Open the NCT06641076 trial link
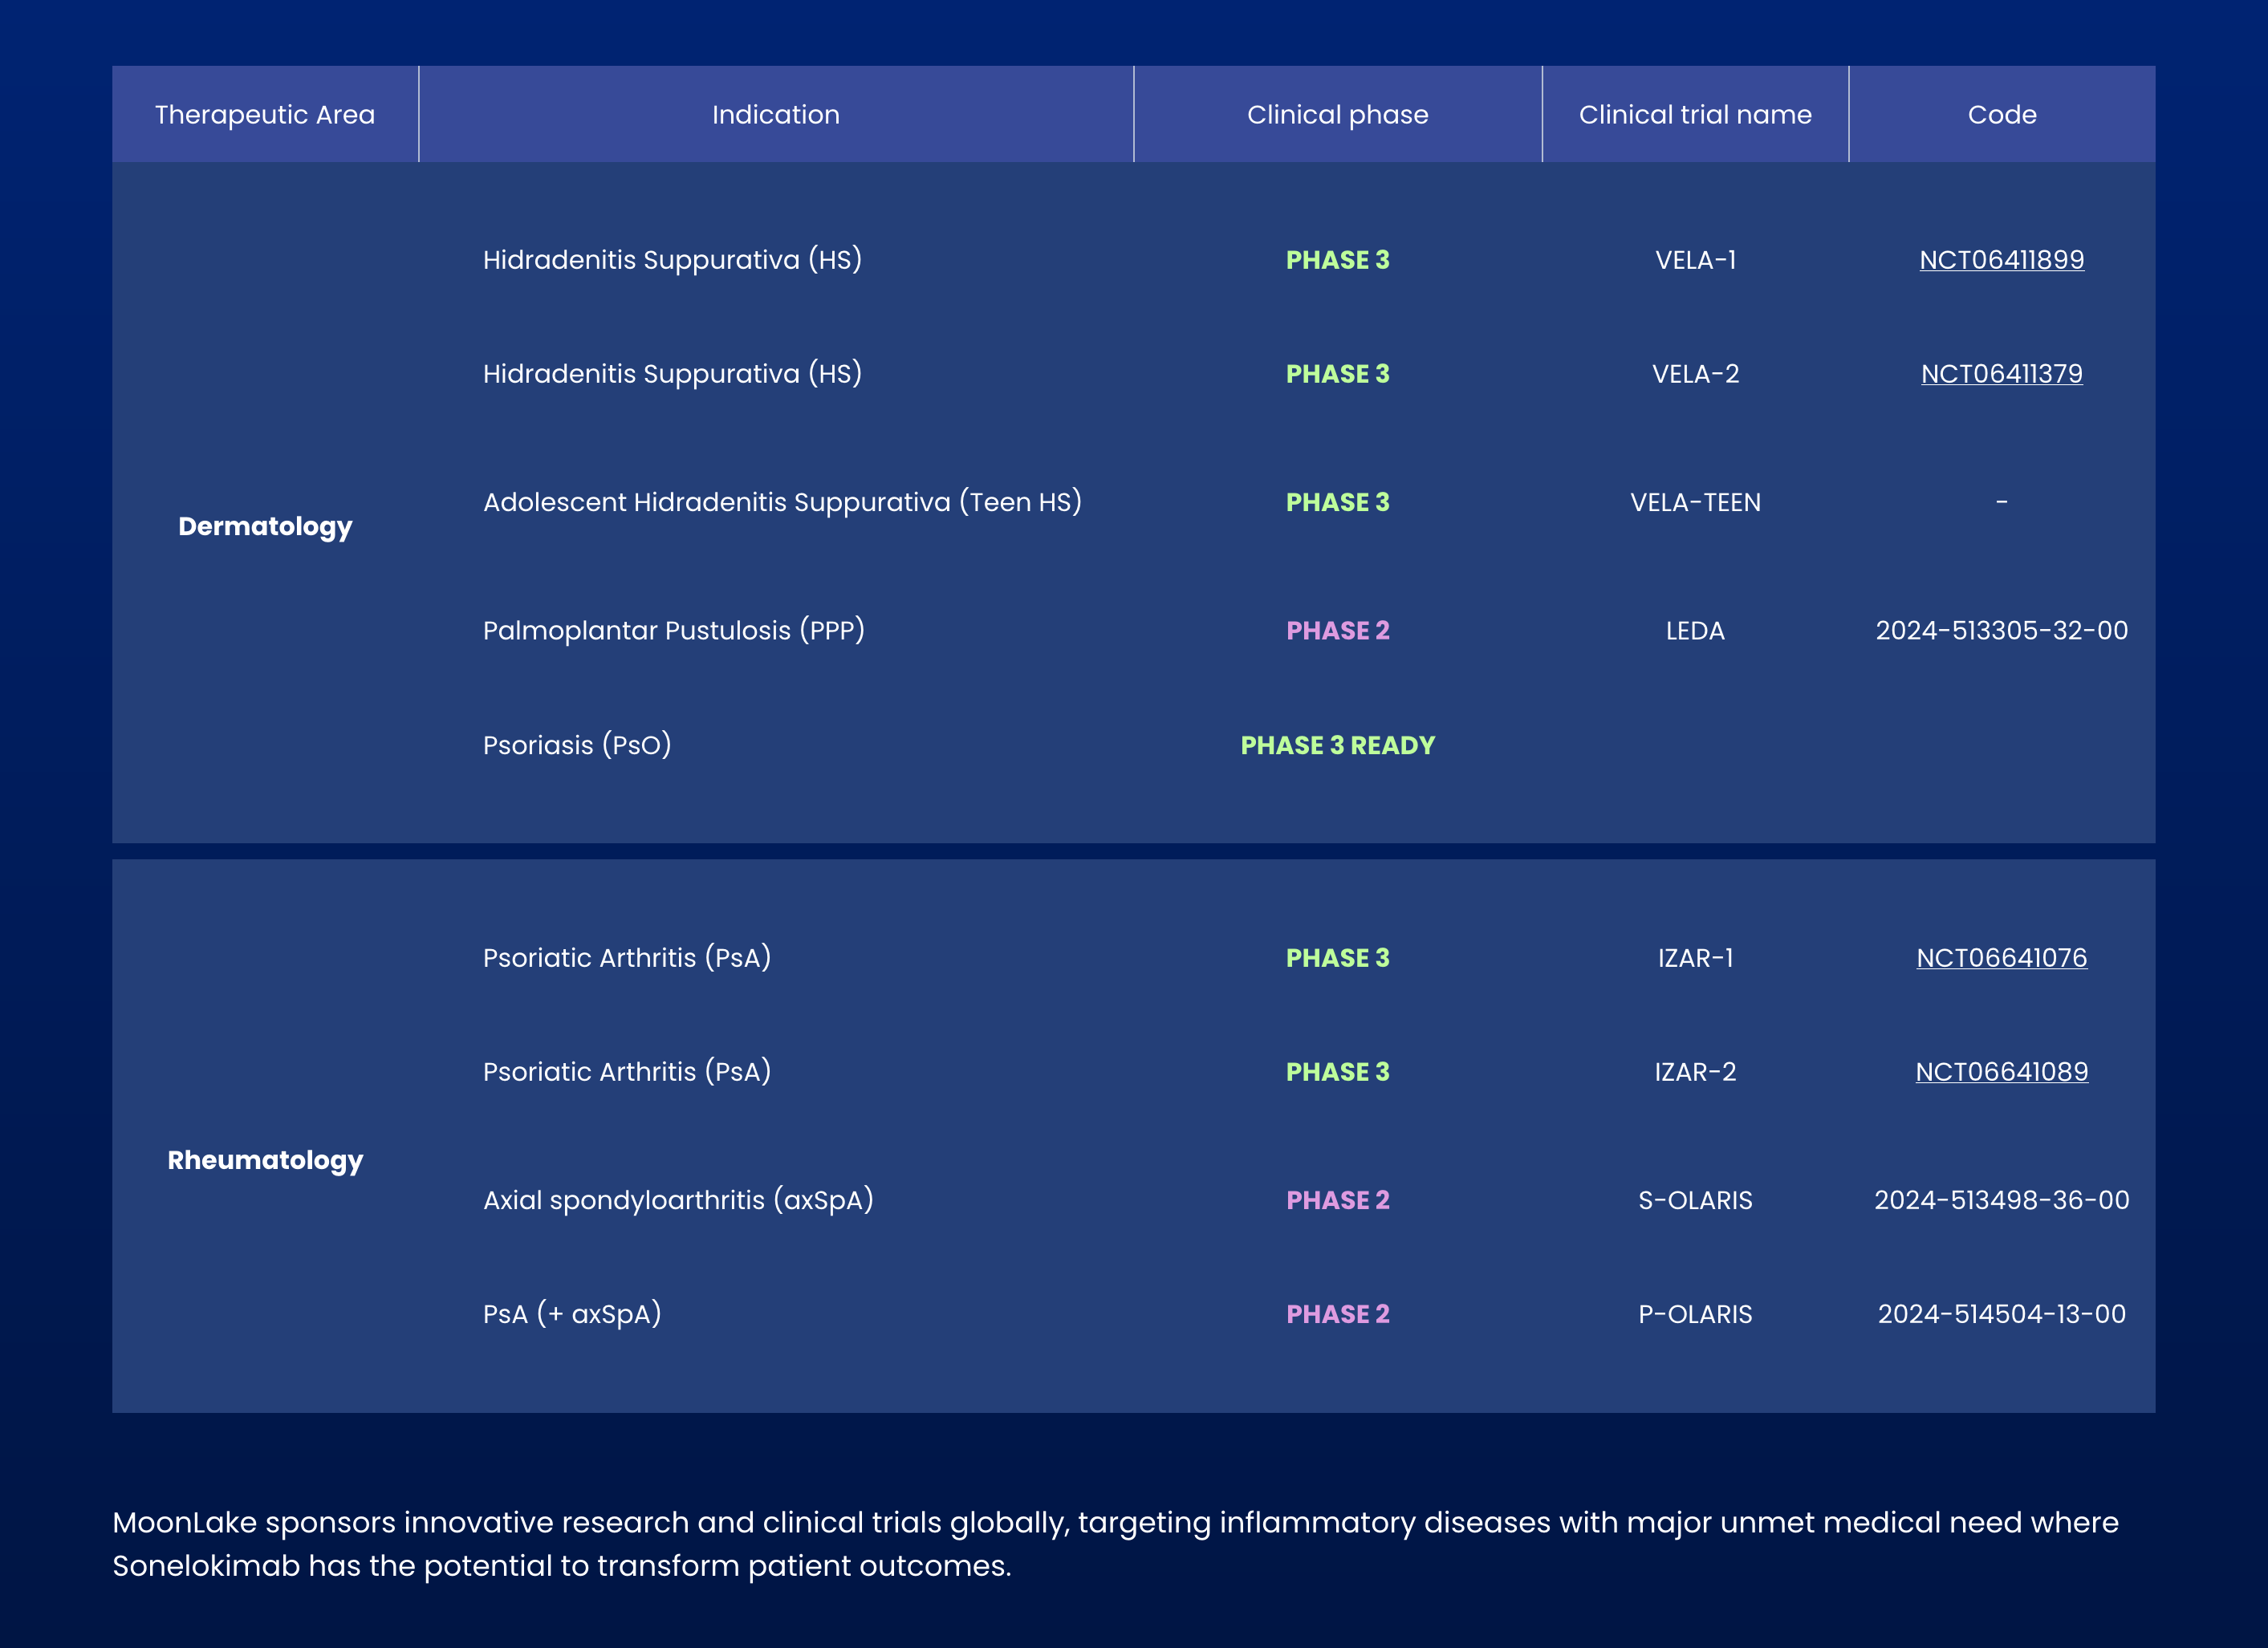This screenshot has height=1648, width=2268. pyautogui.click(x=2001, y=957)
